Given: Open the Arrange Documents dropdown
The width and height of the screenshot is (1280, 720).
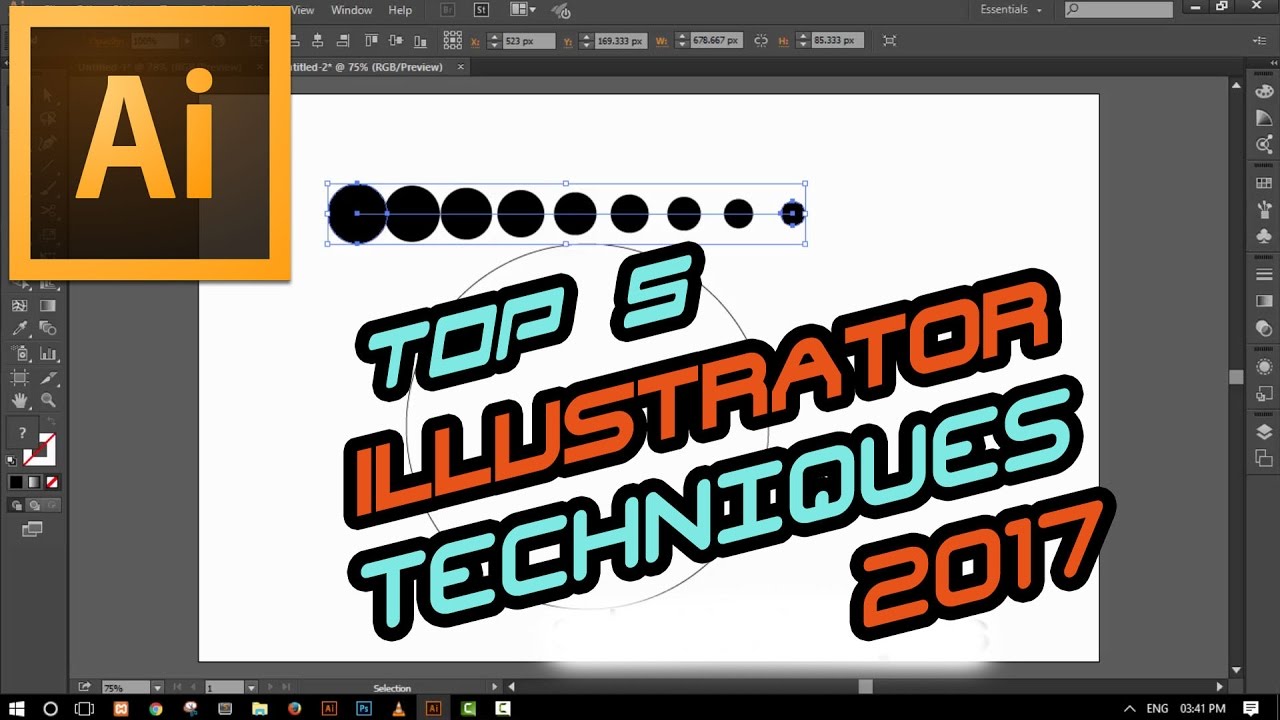Looking at the screenshot, I should click(522, 10).
